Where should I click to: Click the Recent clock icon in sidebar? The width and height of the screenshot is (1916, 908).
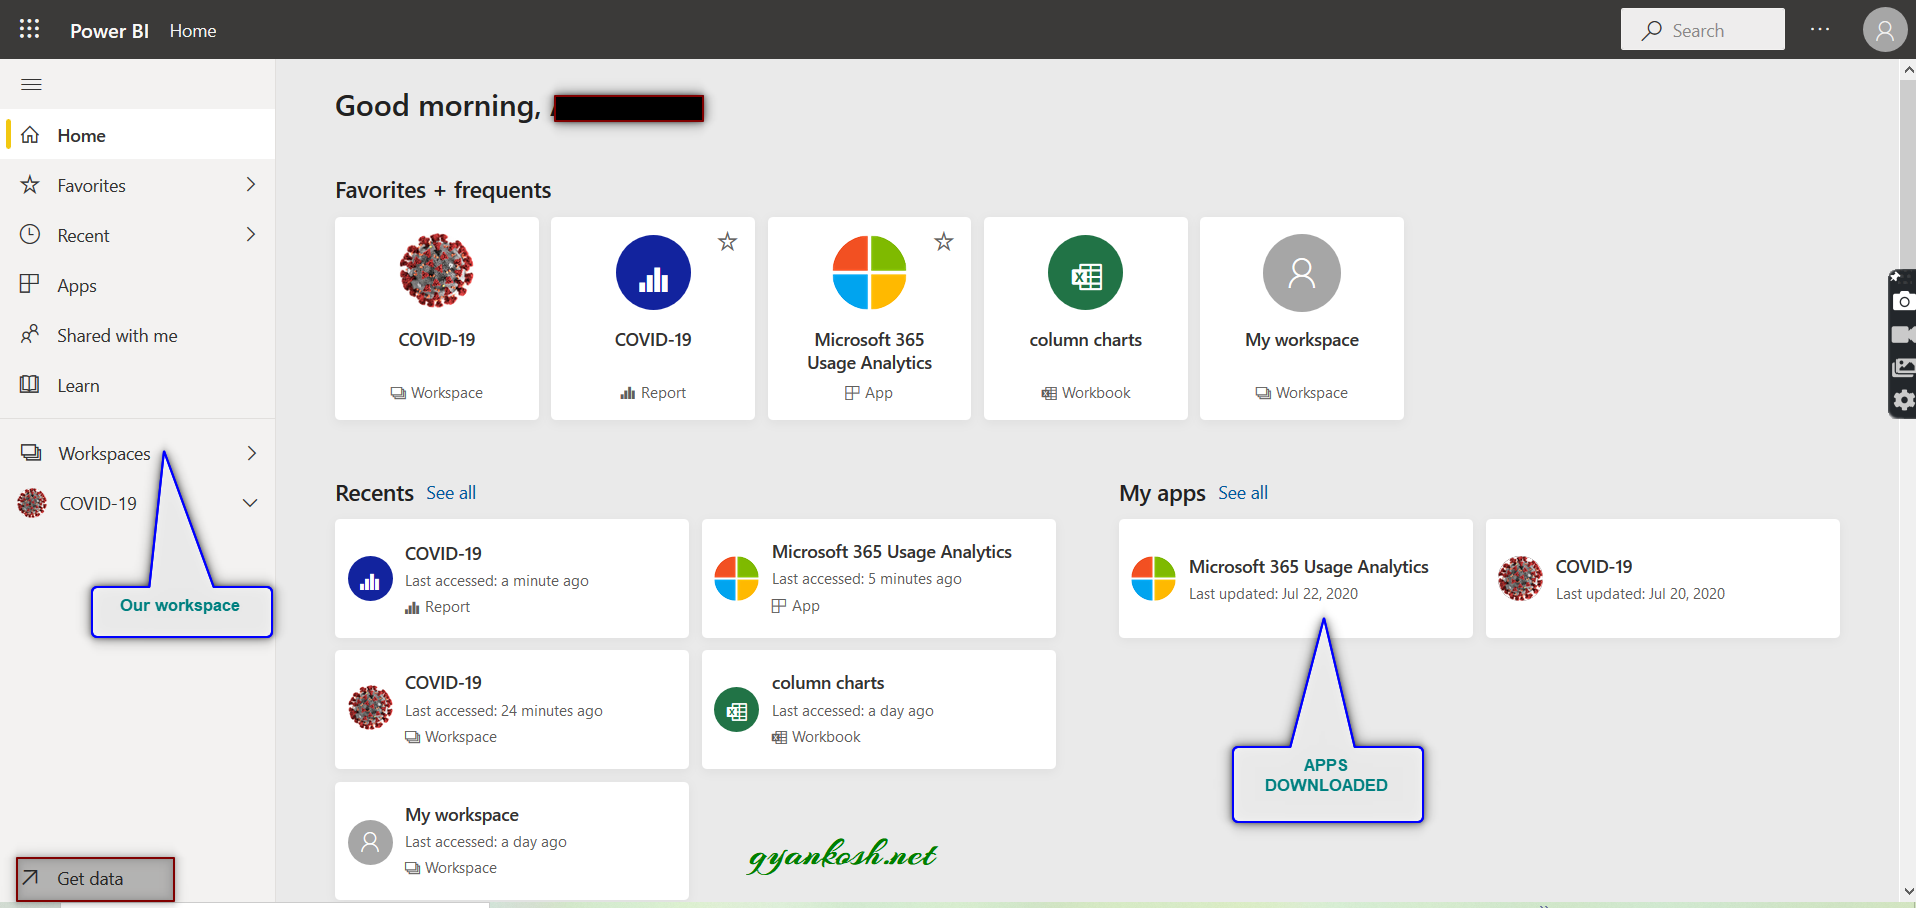pyautogui.click(x=30, y=234)
